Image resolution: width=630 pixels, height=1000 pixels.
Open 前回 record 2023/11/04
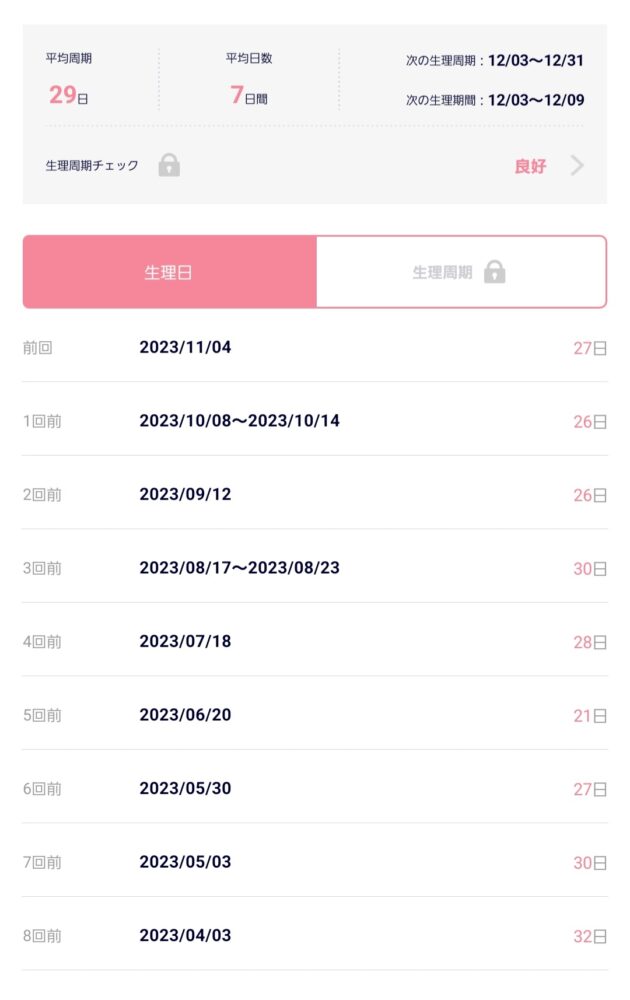315,348
